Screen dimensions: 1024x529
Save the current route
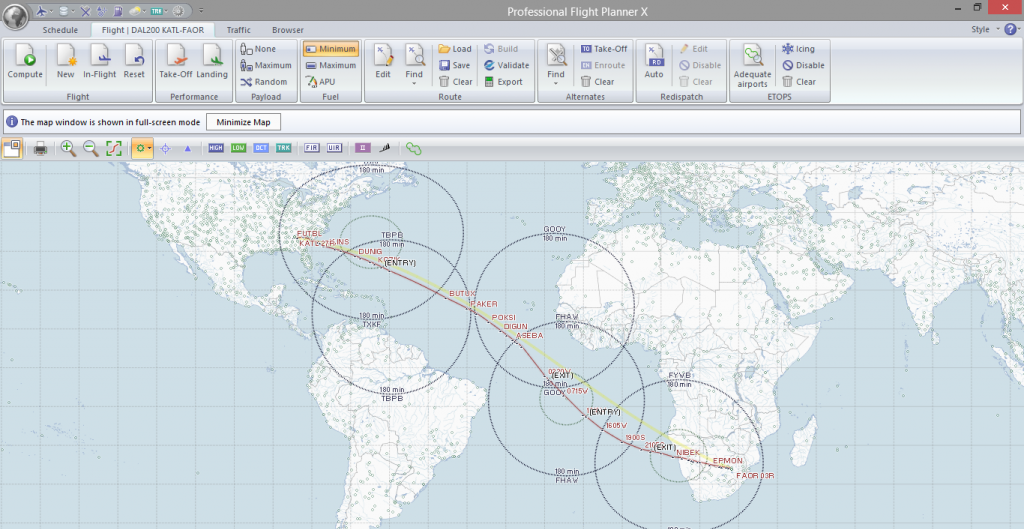pyautogui.click(x=455, y=65)
